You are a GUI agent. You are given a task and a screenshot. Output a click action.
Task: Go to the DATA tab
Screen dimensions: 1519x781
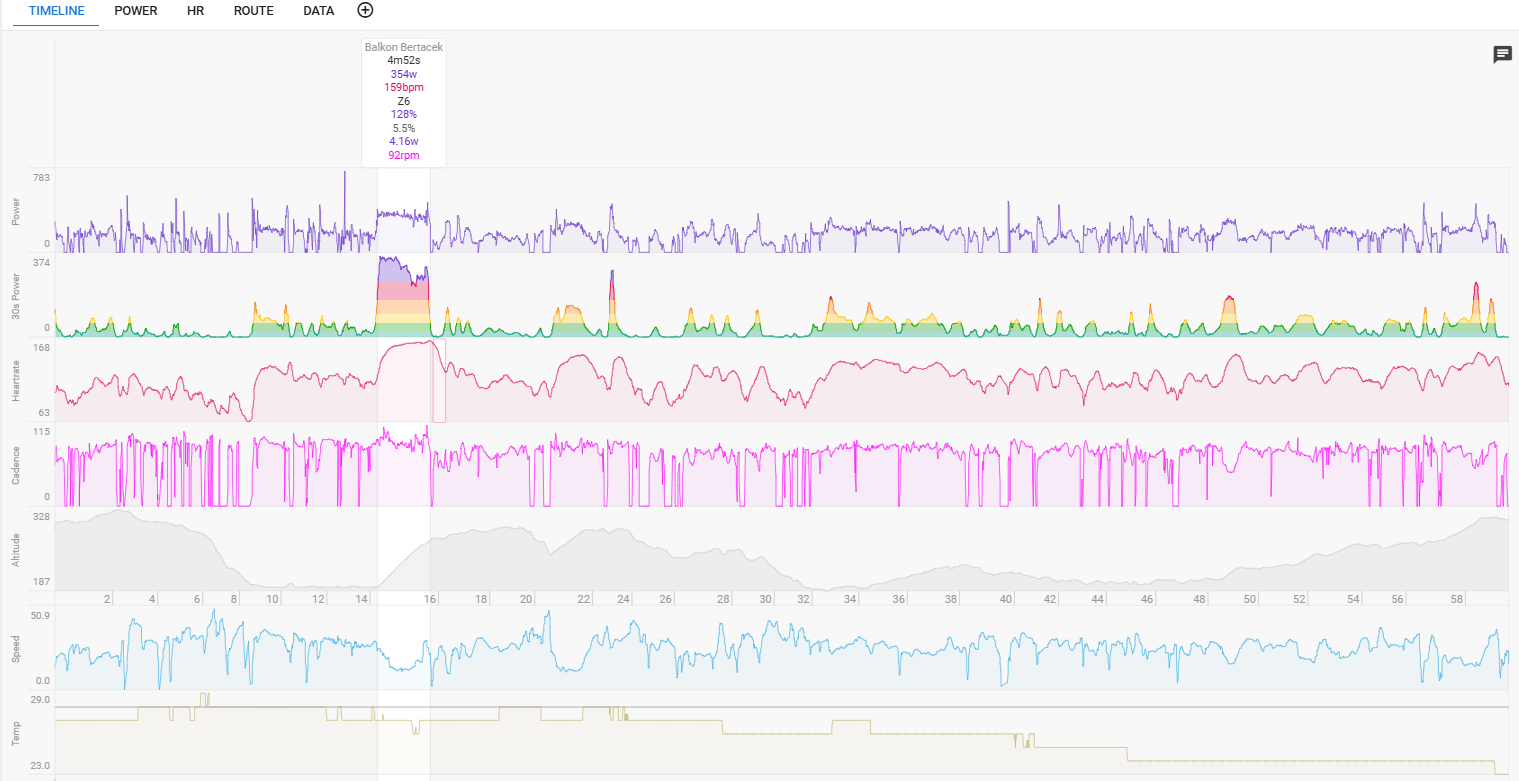319,11
